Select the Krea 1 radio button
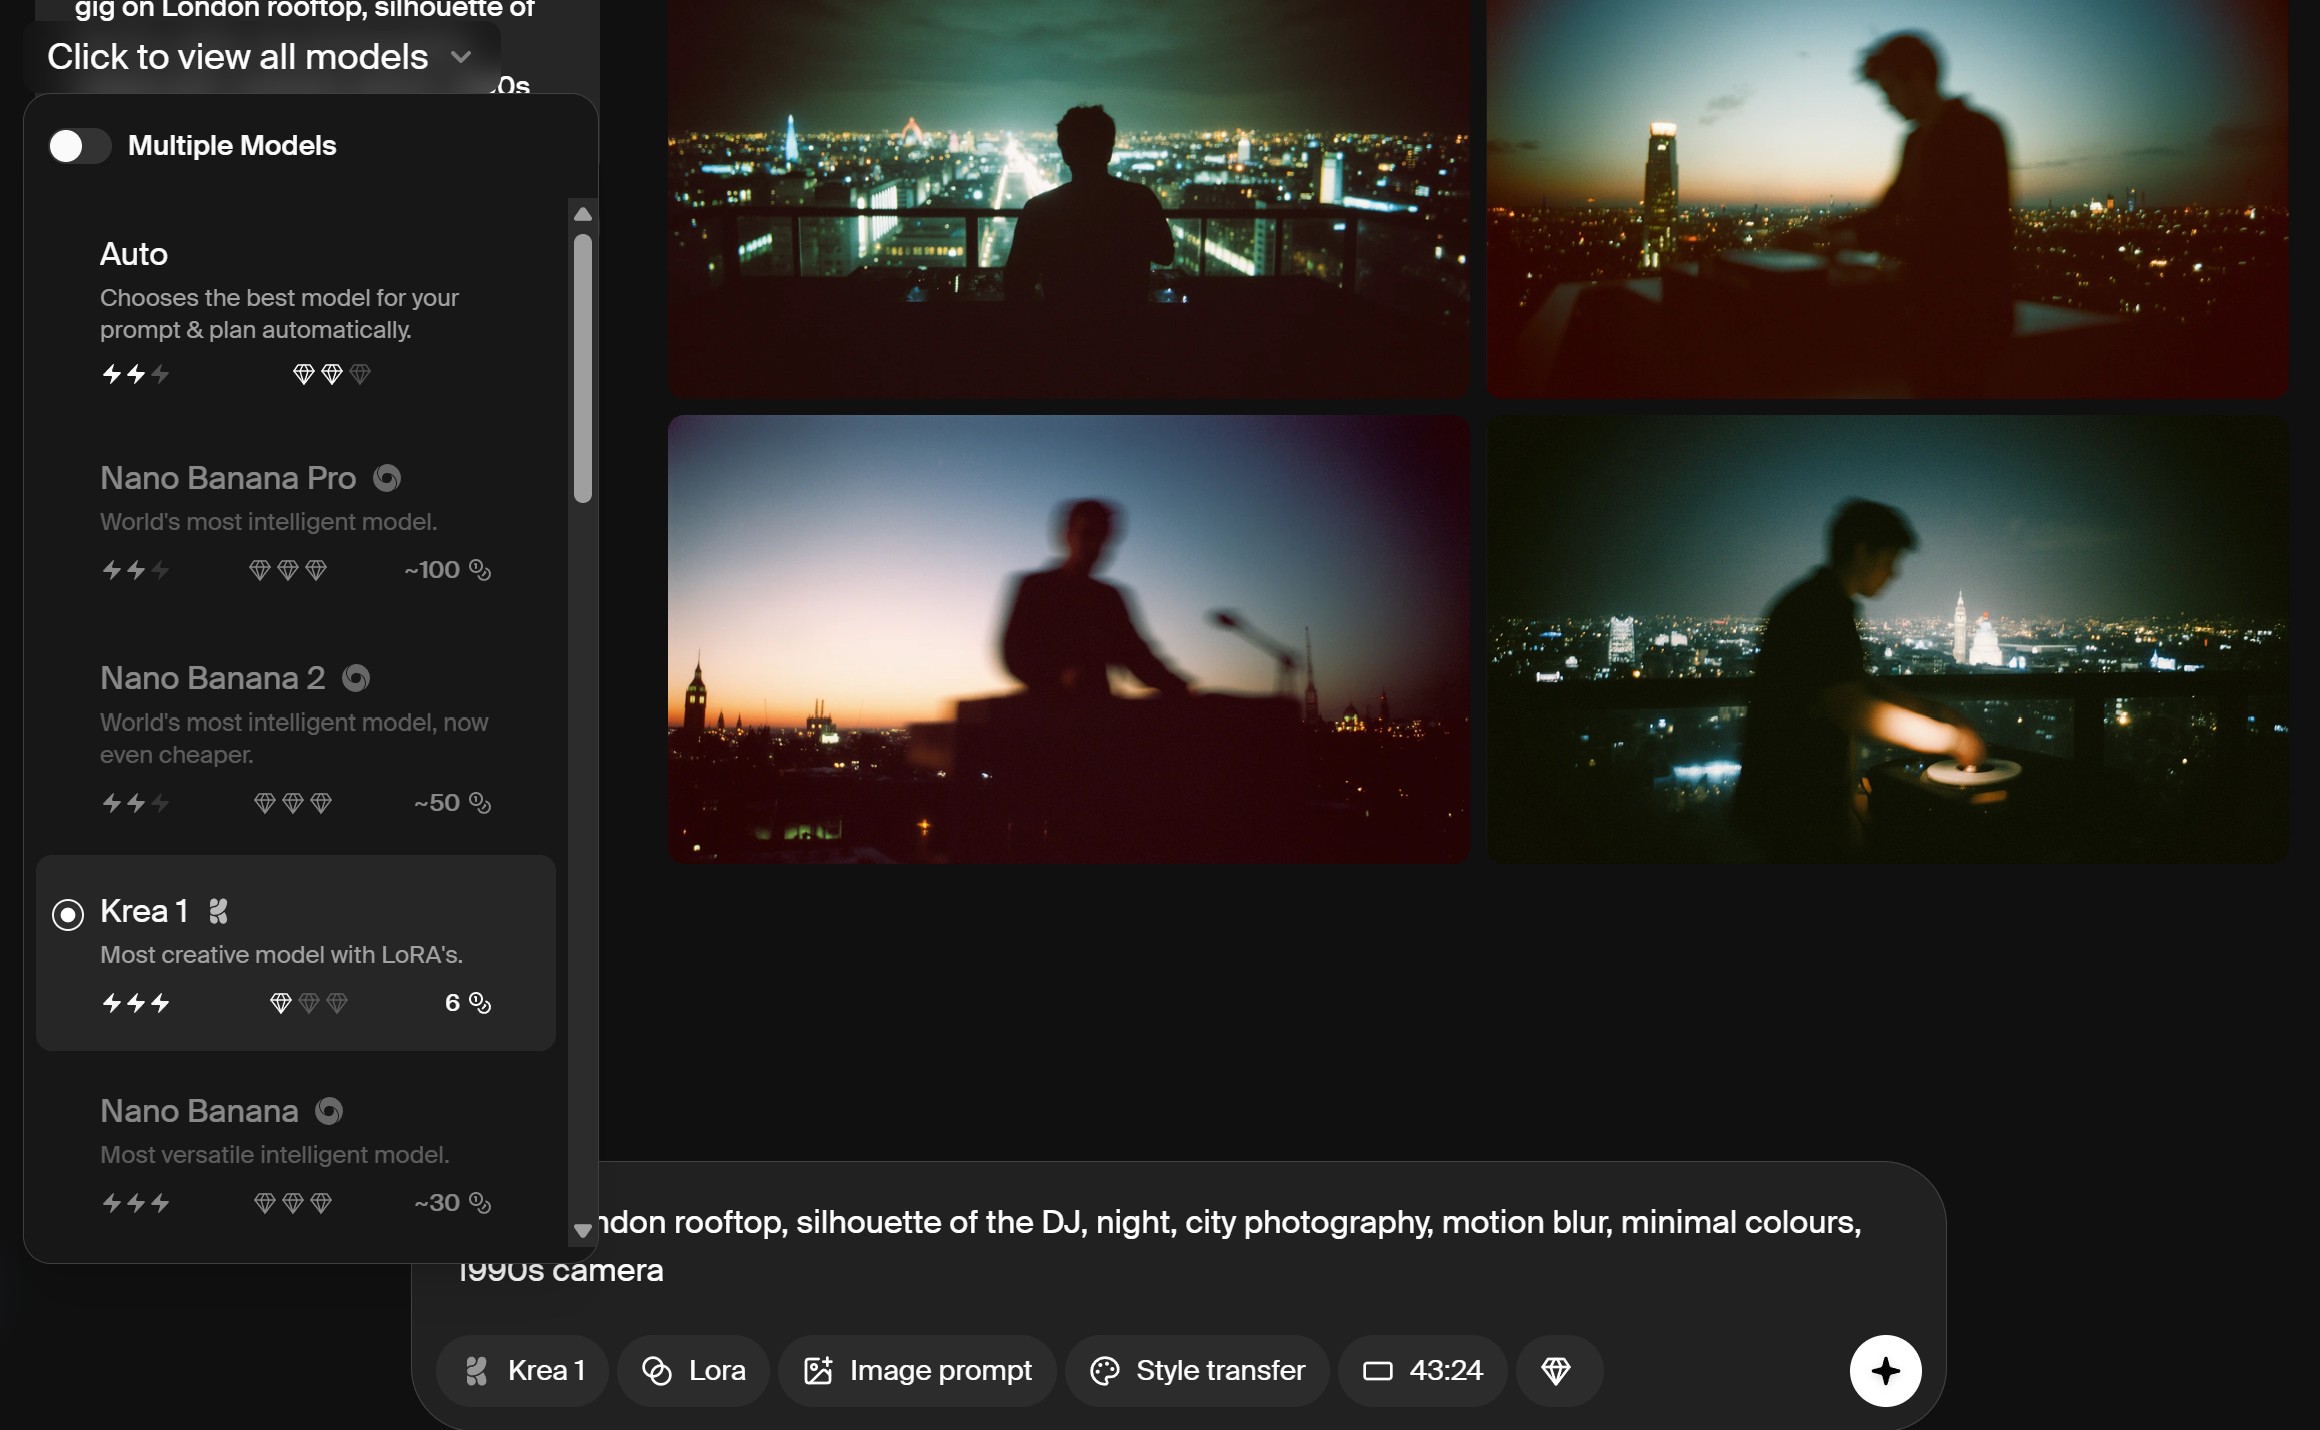2320x1430 pixels. pos(68,914)
